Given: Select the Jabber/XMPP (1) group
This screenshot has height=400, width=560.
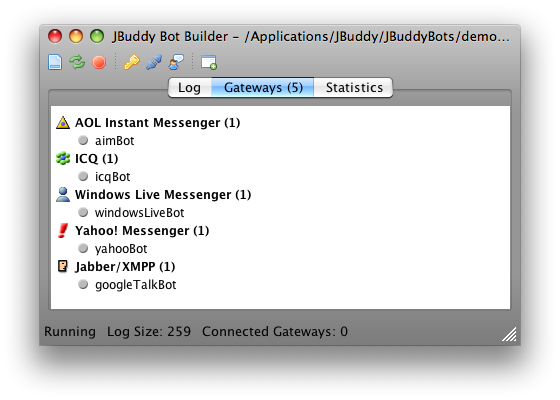Looking at the screenshot, I should (125, 267).
